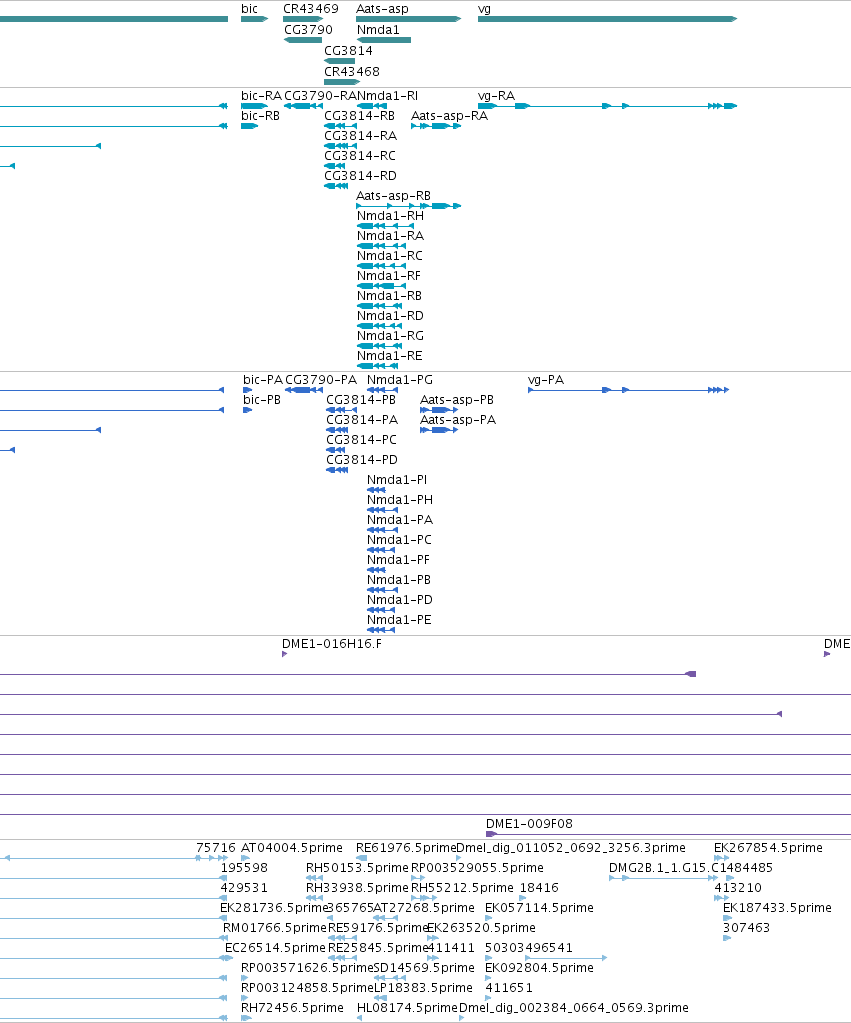Screen dimensions: 851x1023
Task: Select the EK187433.5prime EST label
Action: click(x=777, y=908)
